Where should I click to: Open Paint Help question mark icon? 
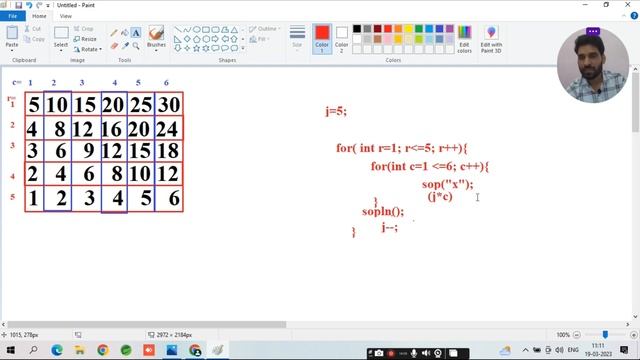(634, 16)
